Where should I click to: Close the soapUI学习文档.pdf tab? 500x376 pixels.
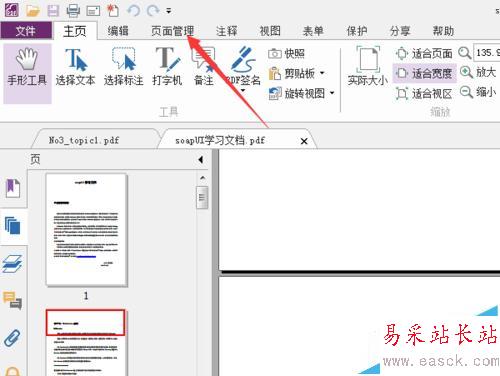coord(304,141)
